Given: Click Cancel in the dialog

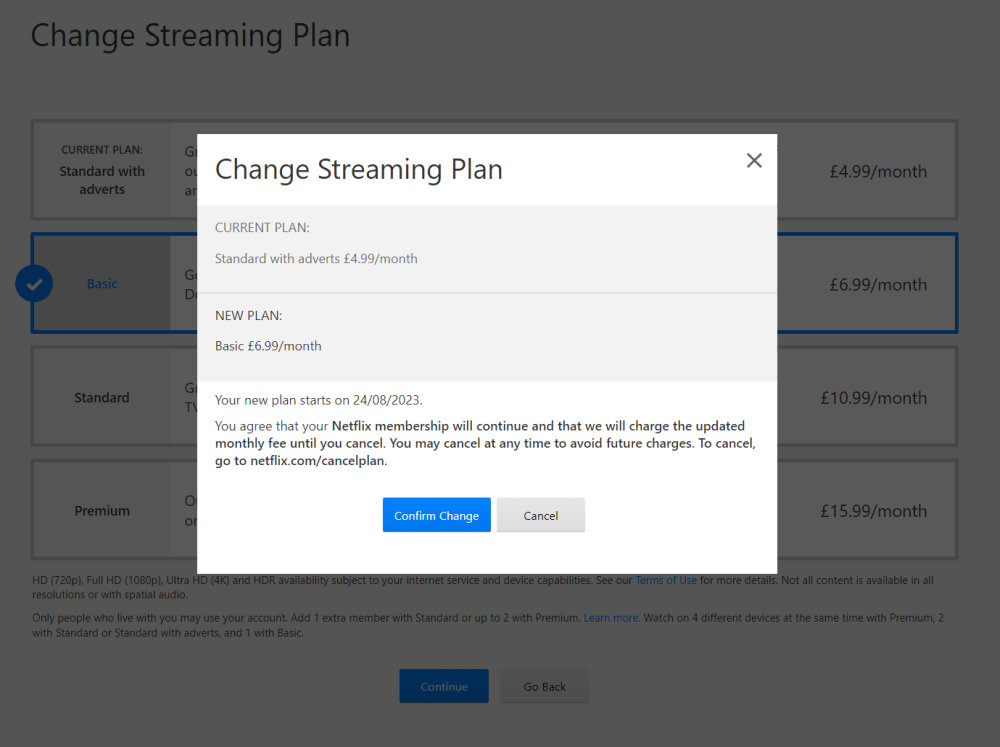Looking at the screenshot, I should (x=540, y=515).
